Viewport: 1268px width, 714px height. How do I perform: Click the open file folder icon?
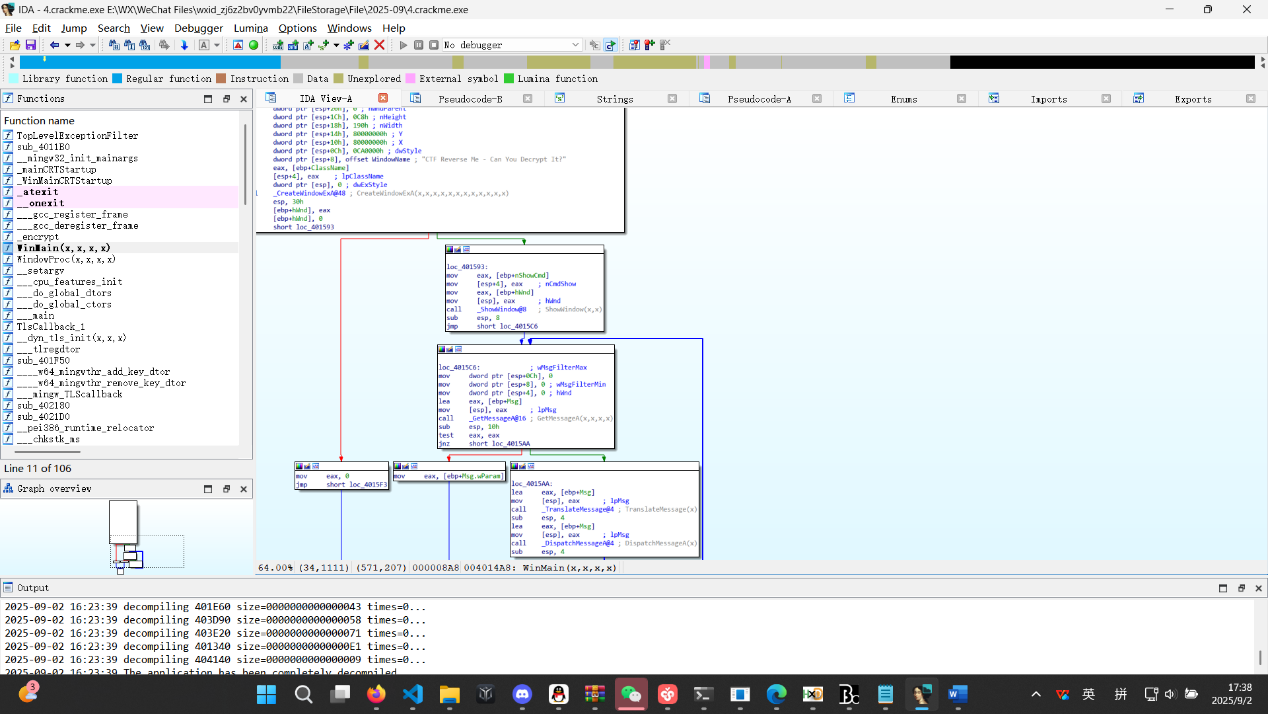[15, 45]
